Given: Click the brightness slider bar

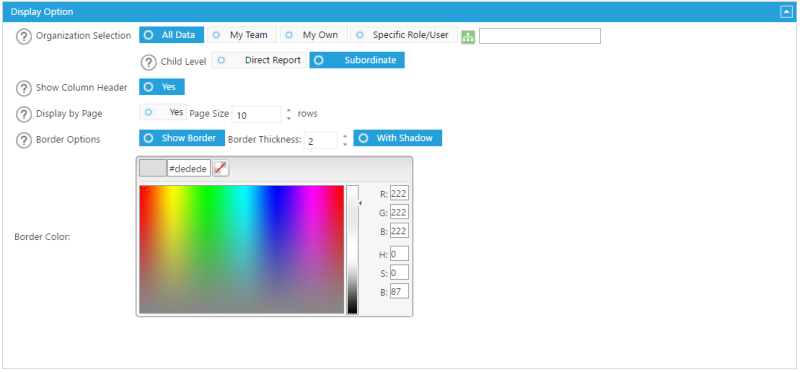Looking at the screenshot, I should 353,249.
